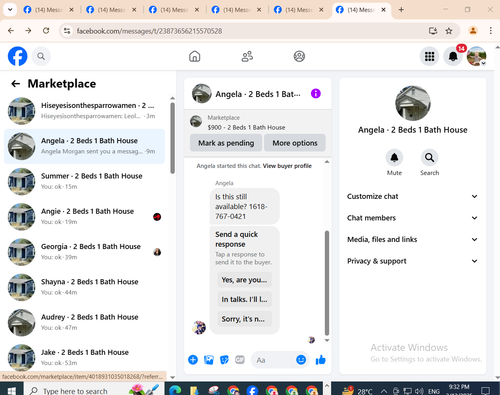This screenshot has height=395, width=500.
Task: Open Chrome three-dot menu
Action: pos(490,31)
